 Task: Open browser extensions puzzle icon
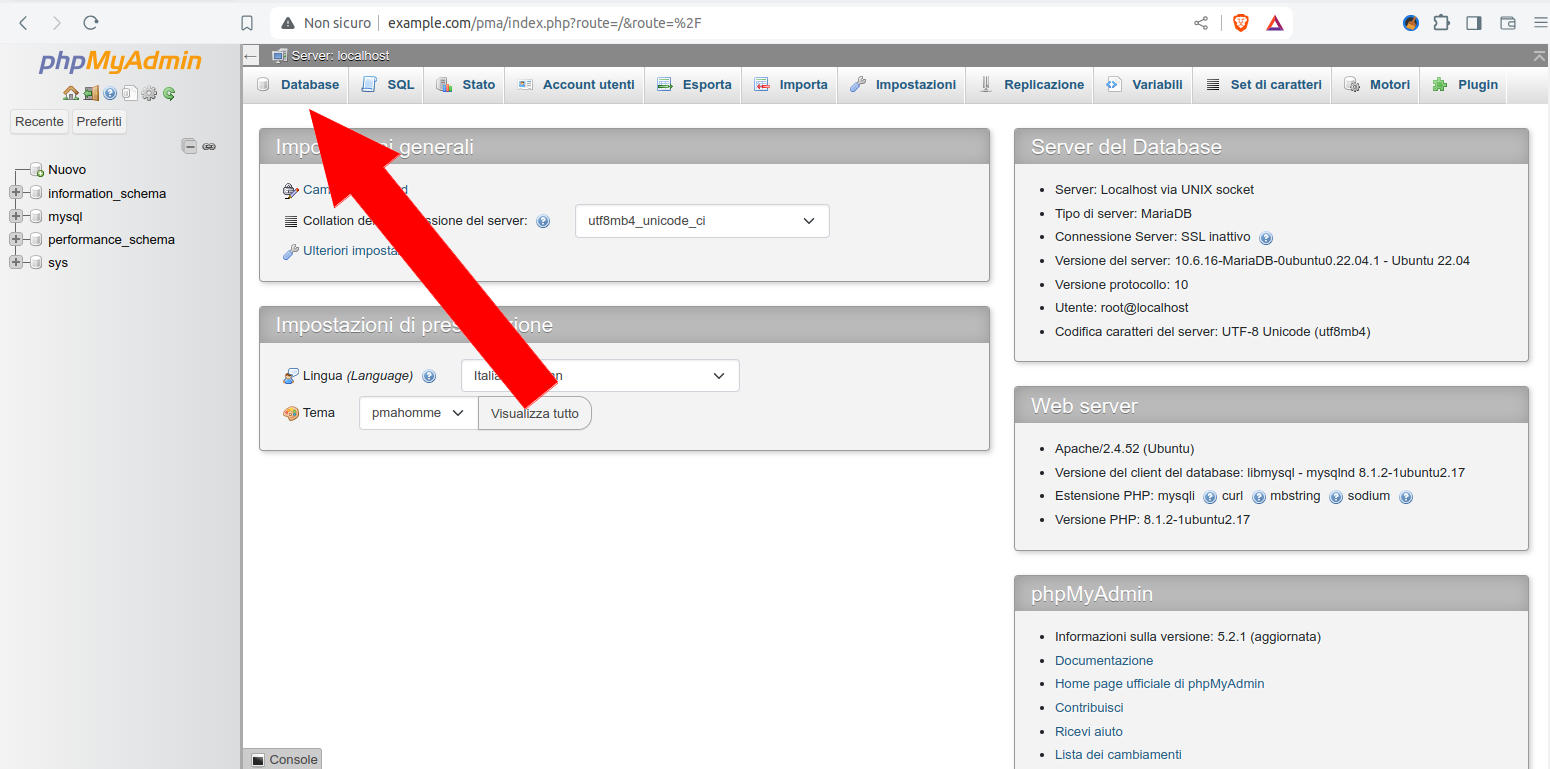tap(1441, 23)
